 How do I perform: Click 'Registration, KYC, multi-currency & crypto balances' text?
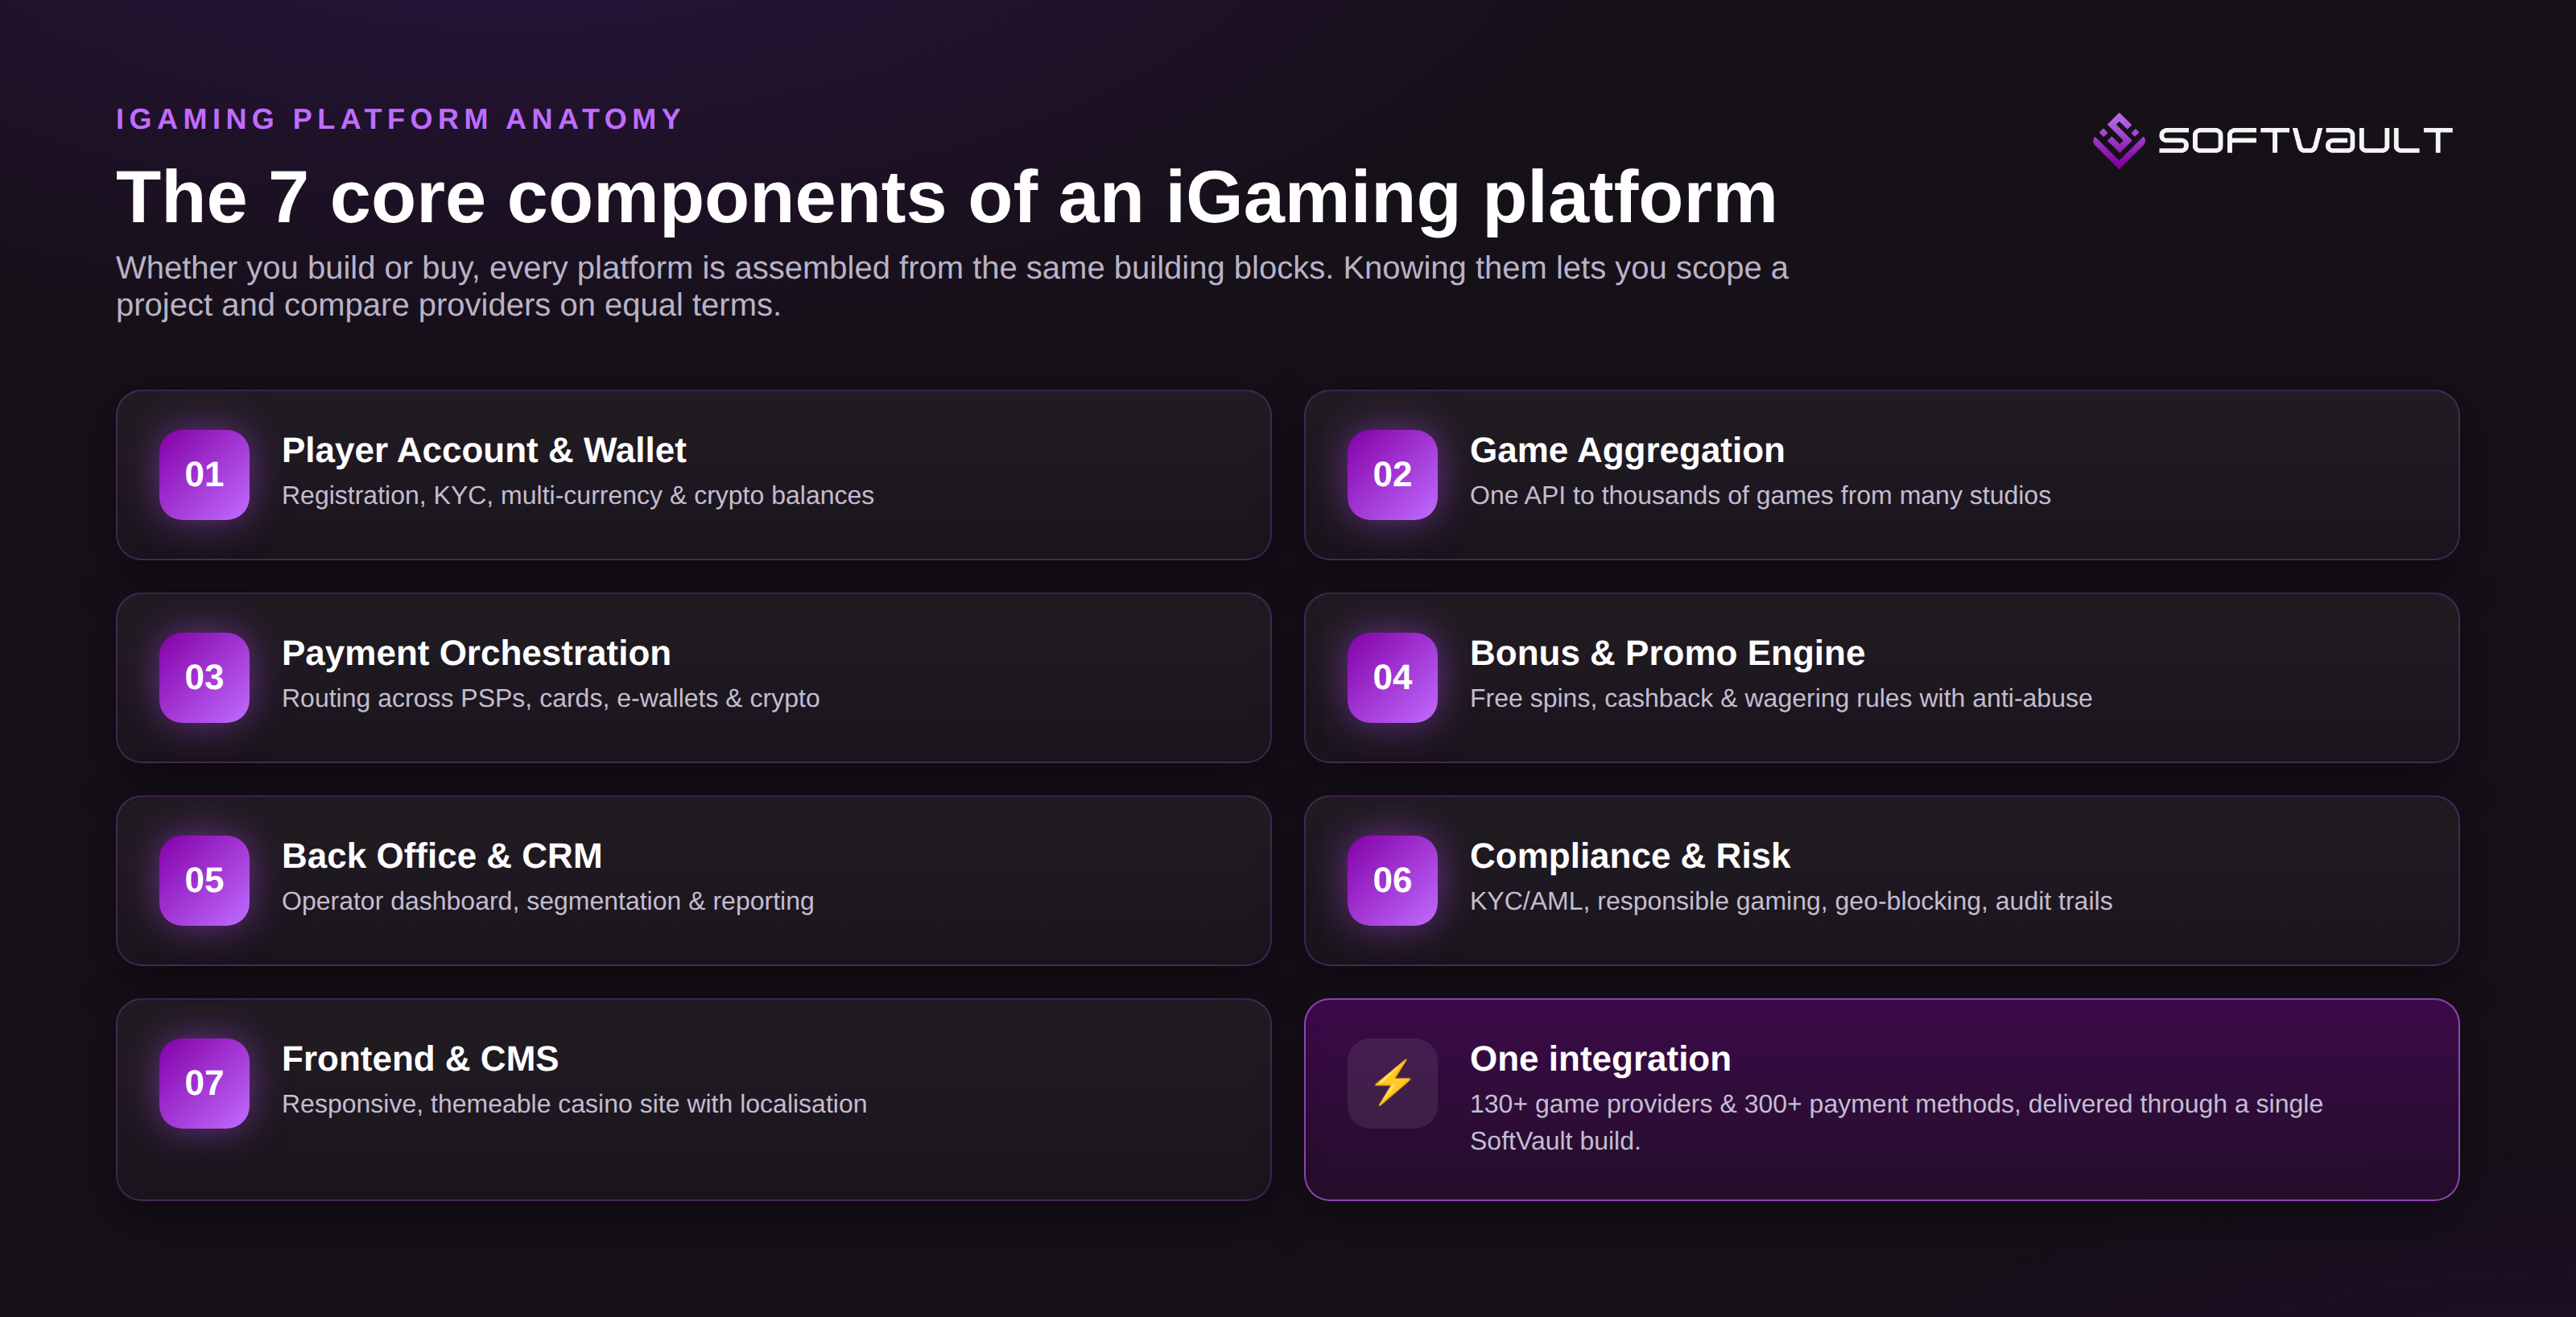coord(578,496)
